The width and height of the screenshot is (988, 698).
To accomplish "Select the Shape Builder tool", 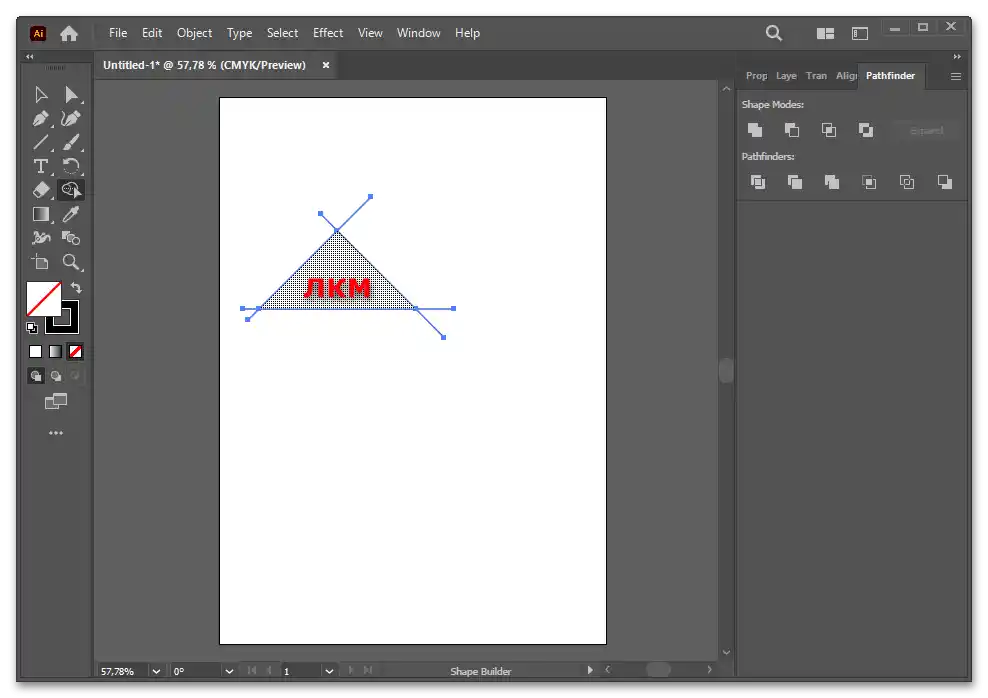I will [71, 190].
